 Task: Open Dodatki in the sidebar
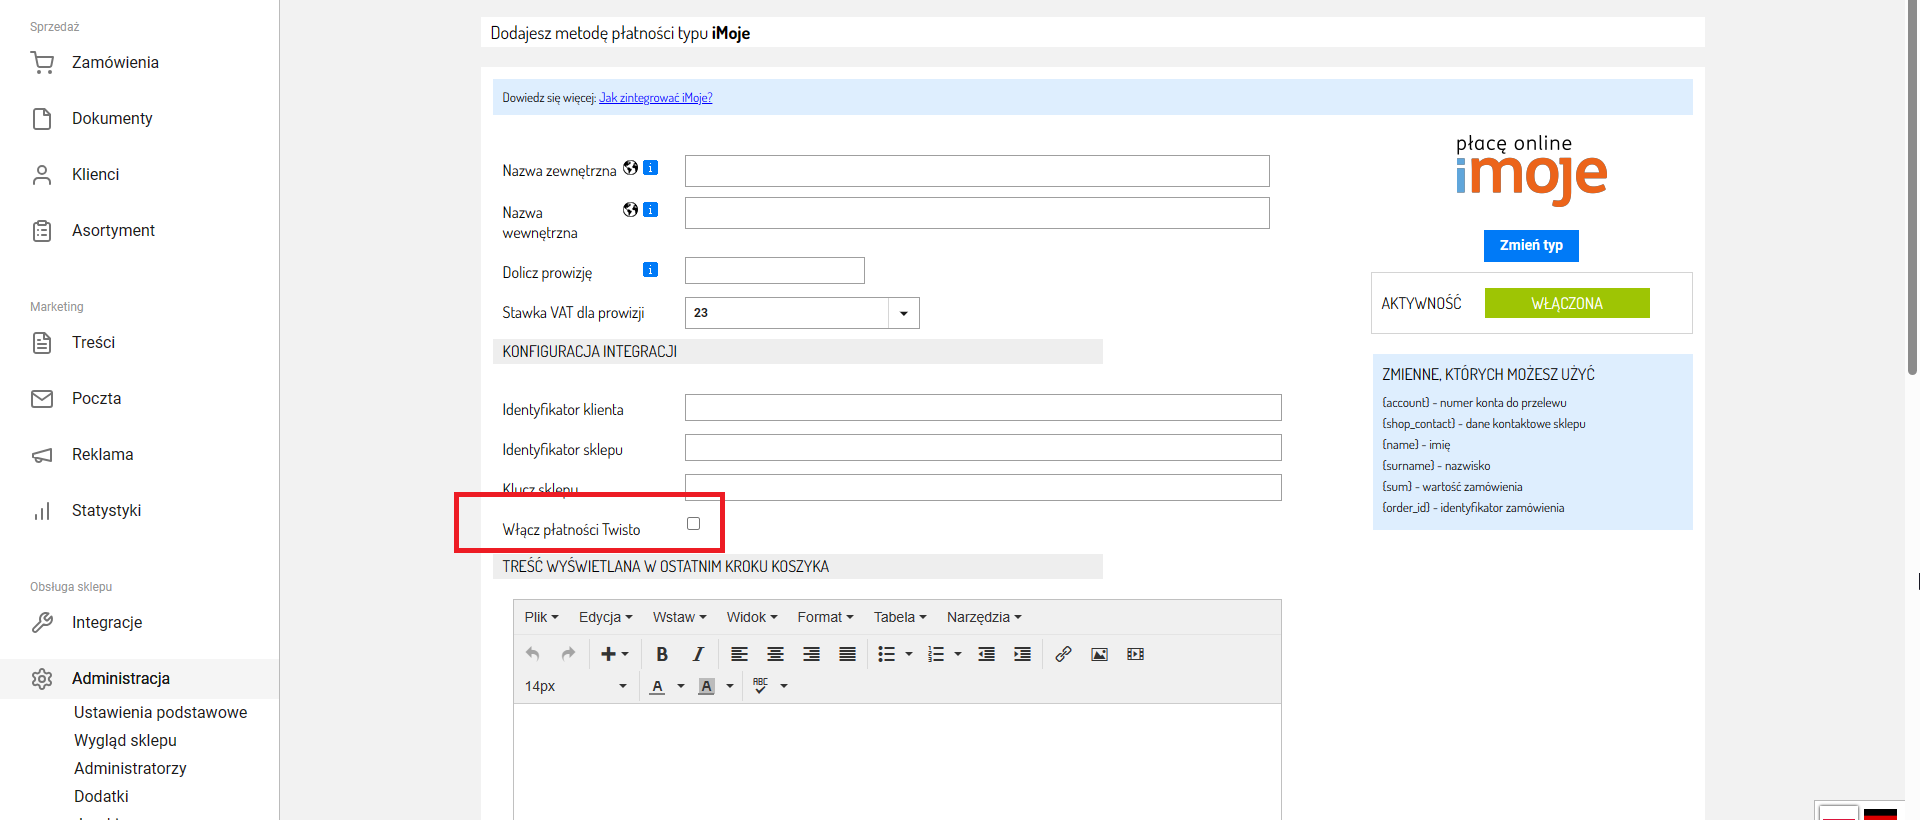click(x=101, y=797)
